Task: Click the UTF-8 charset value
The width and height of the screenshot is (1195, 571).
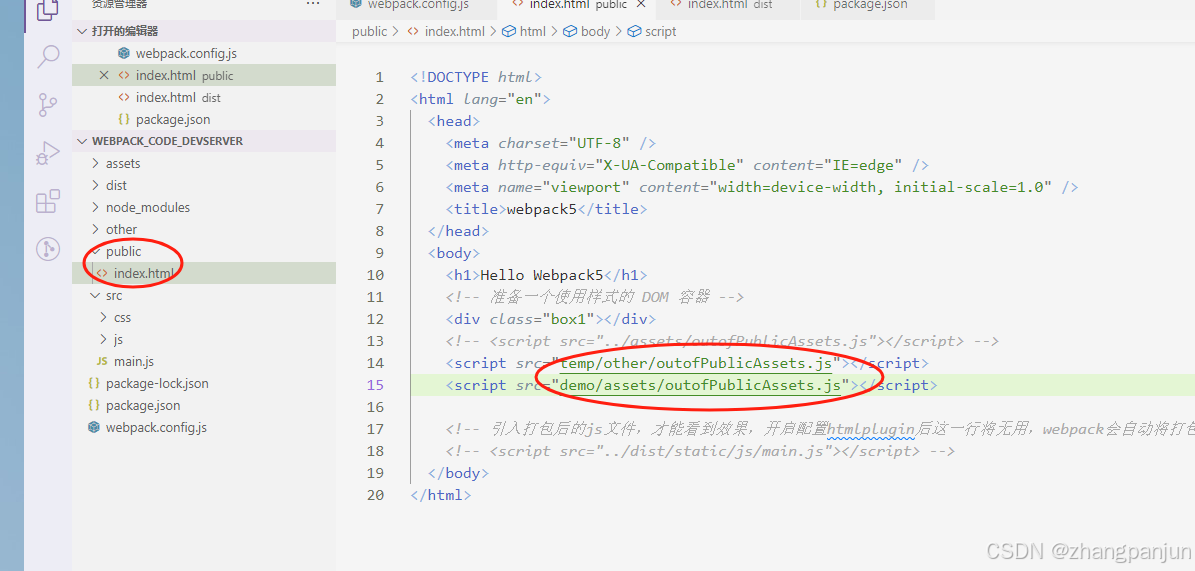Action: (x=599, y=143)
